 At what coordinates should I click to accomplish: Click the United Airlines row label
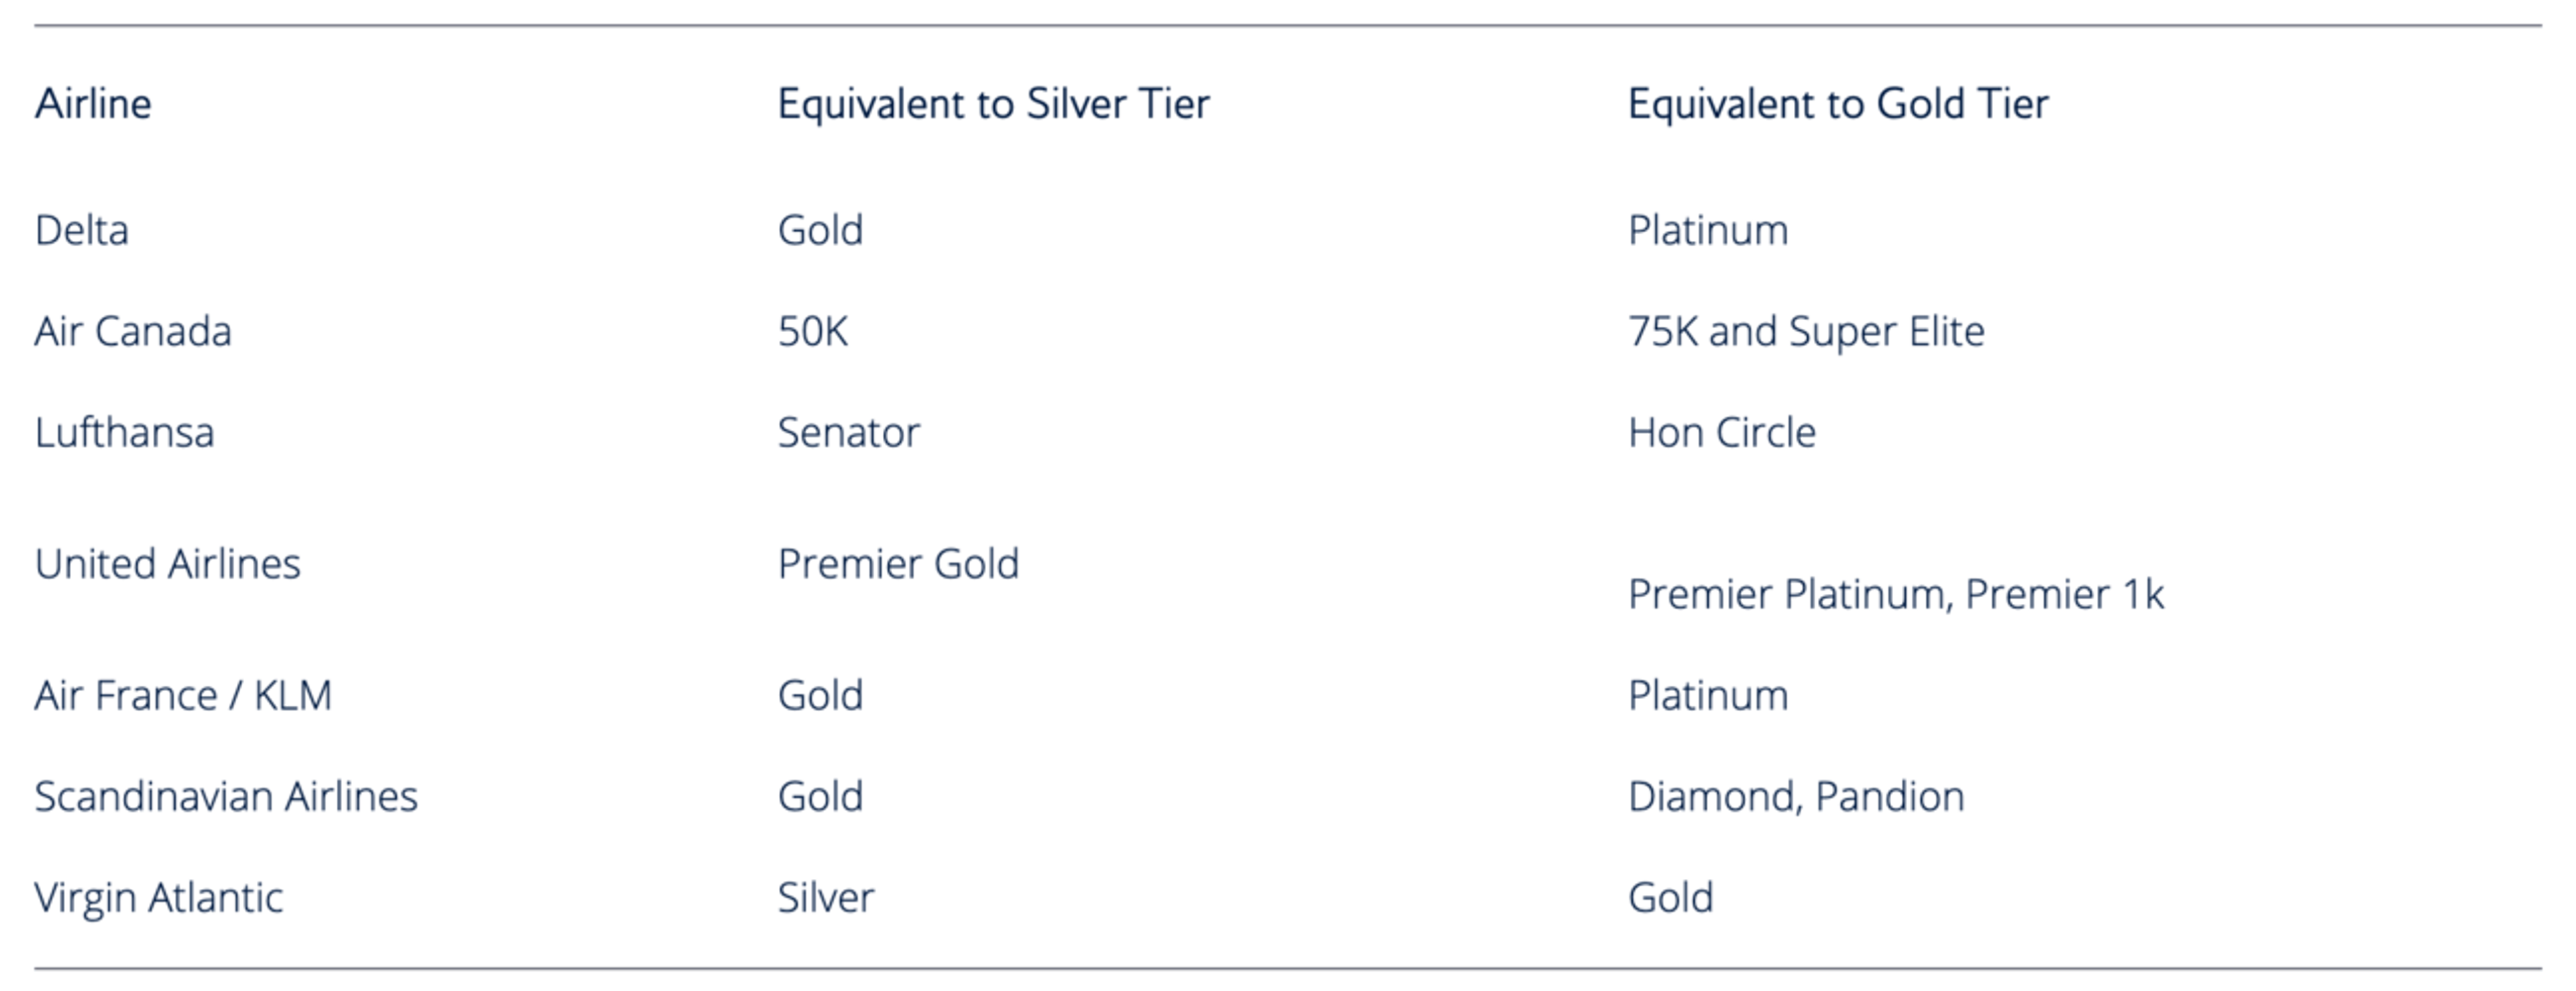point(168,563)
